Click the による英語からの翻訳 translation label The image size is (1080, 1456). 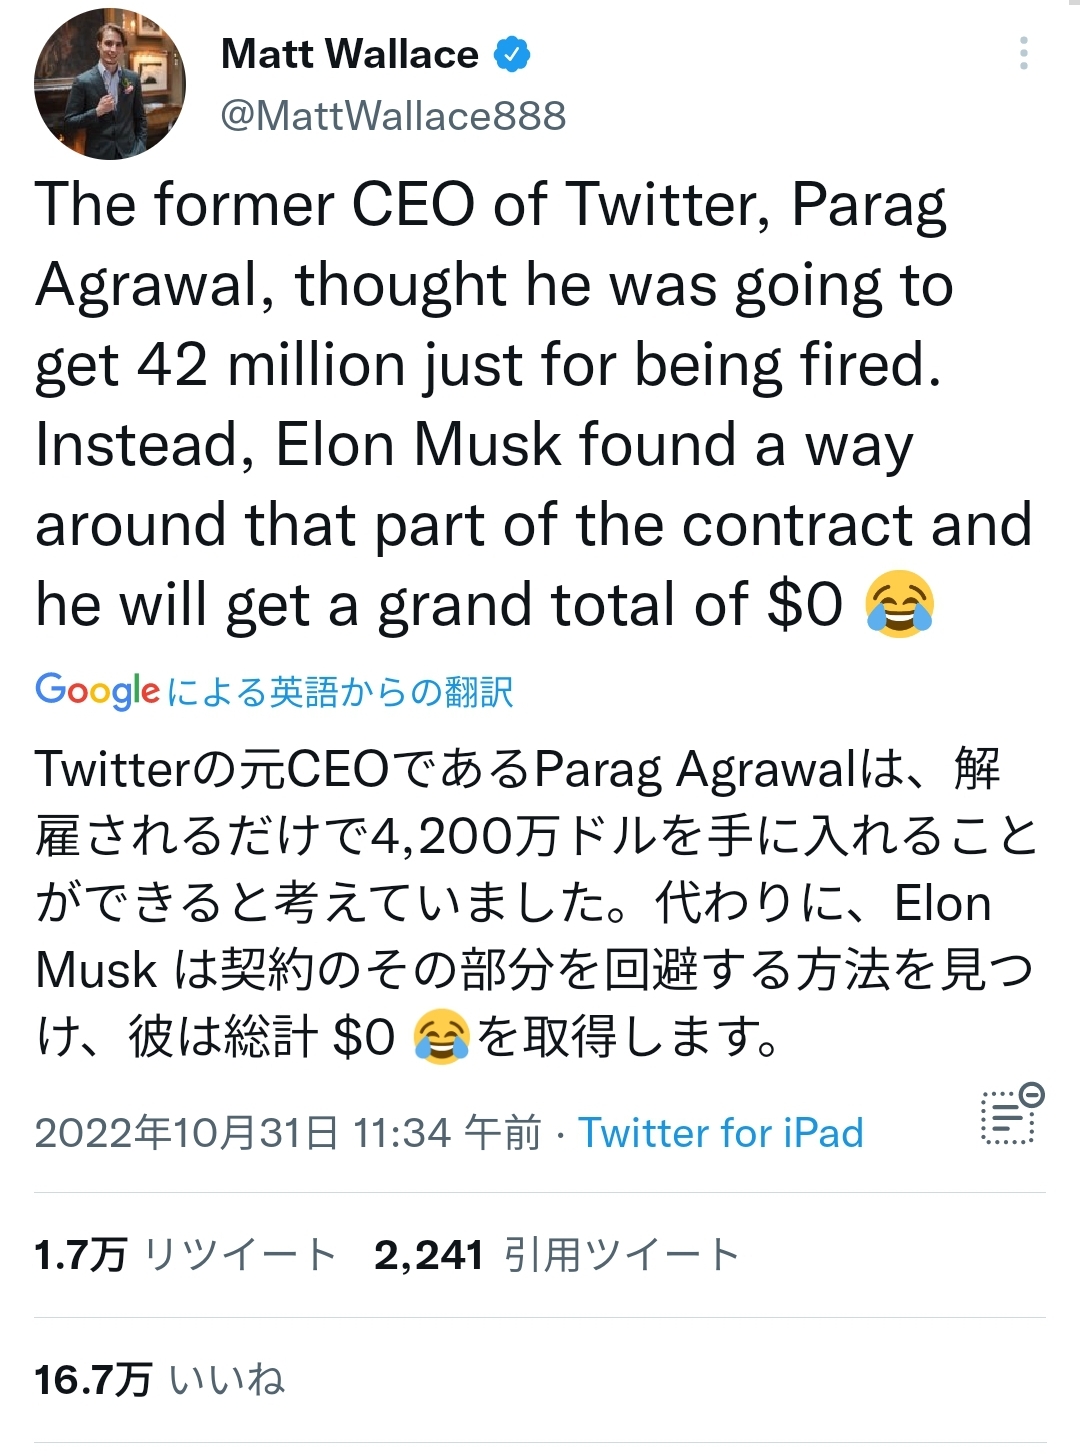pos(340,692)
